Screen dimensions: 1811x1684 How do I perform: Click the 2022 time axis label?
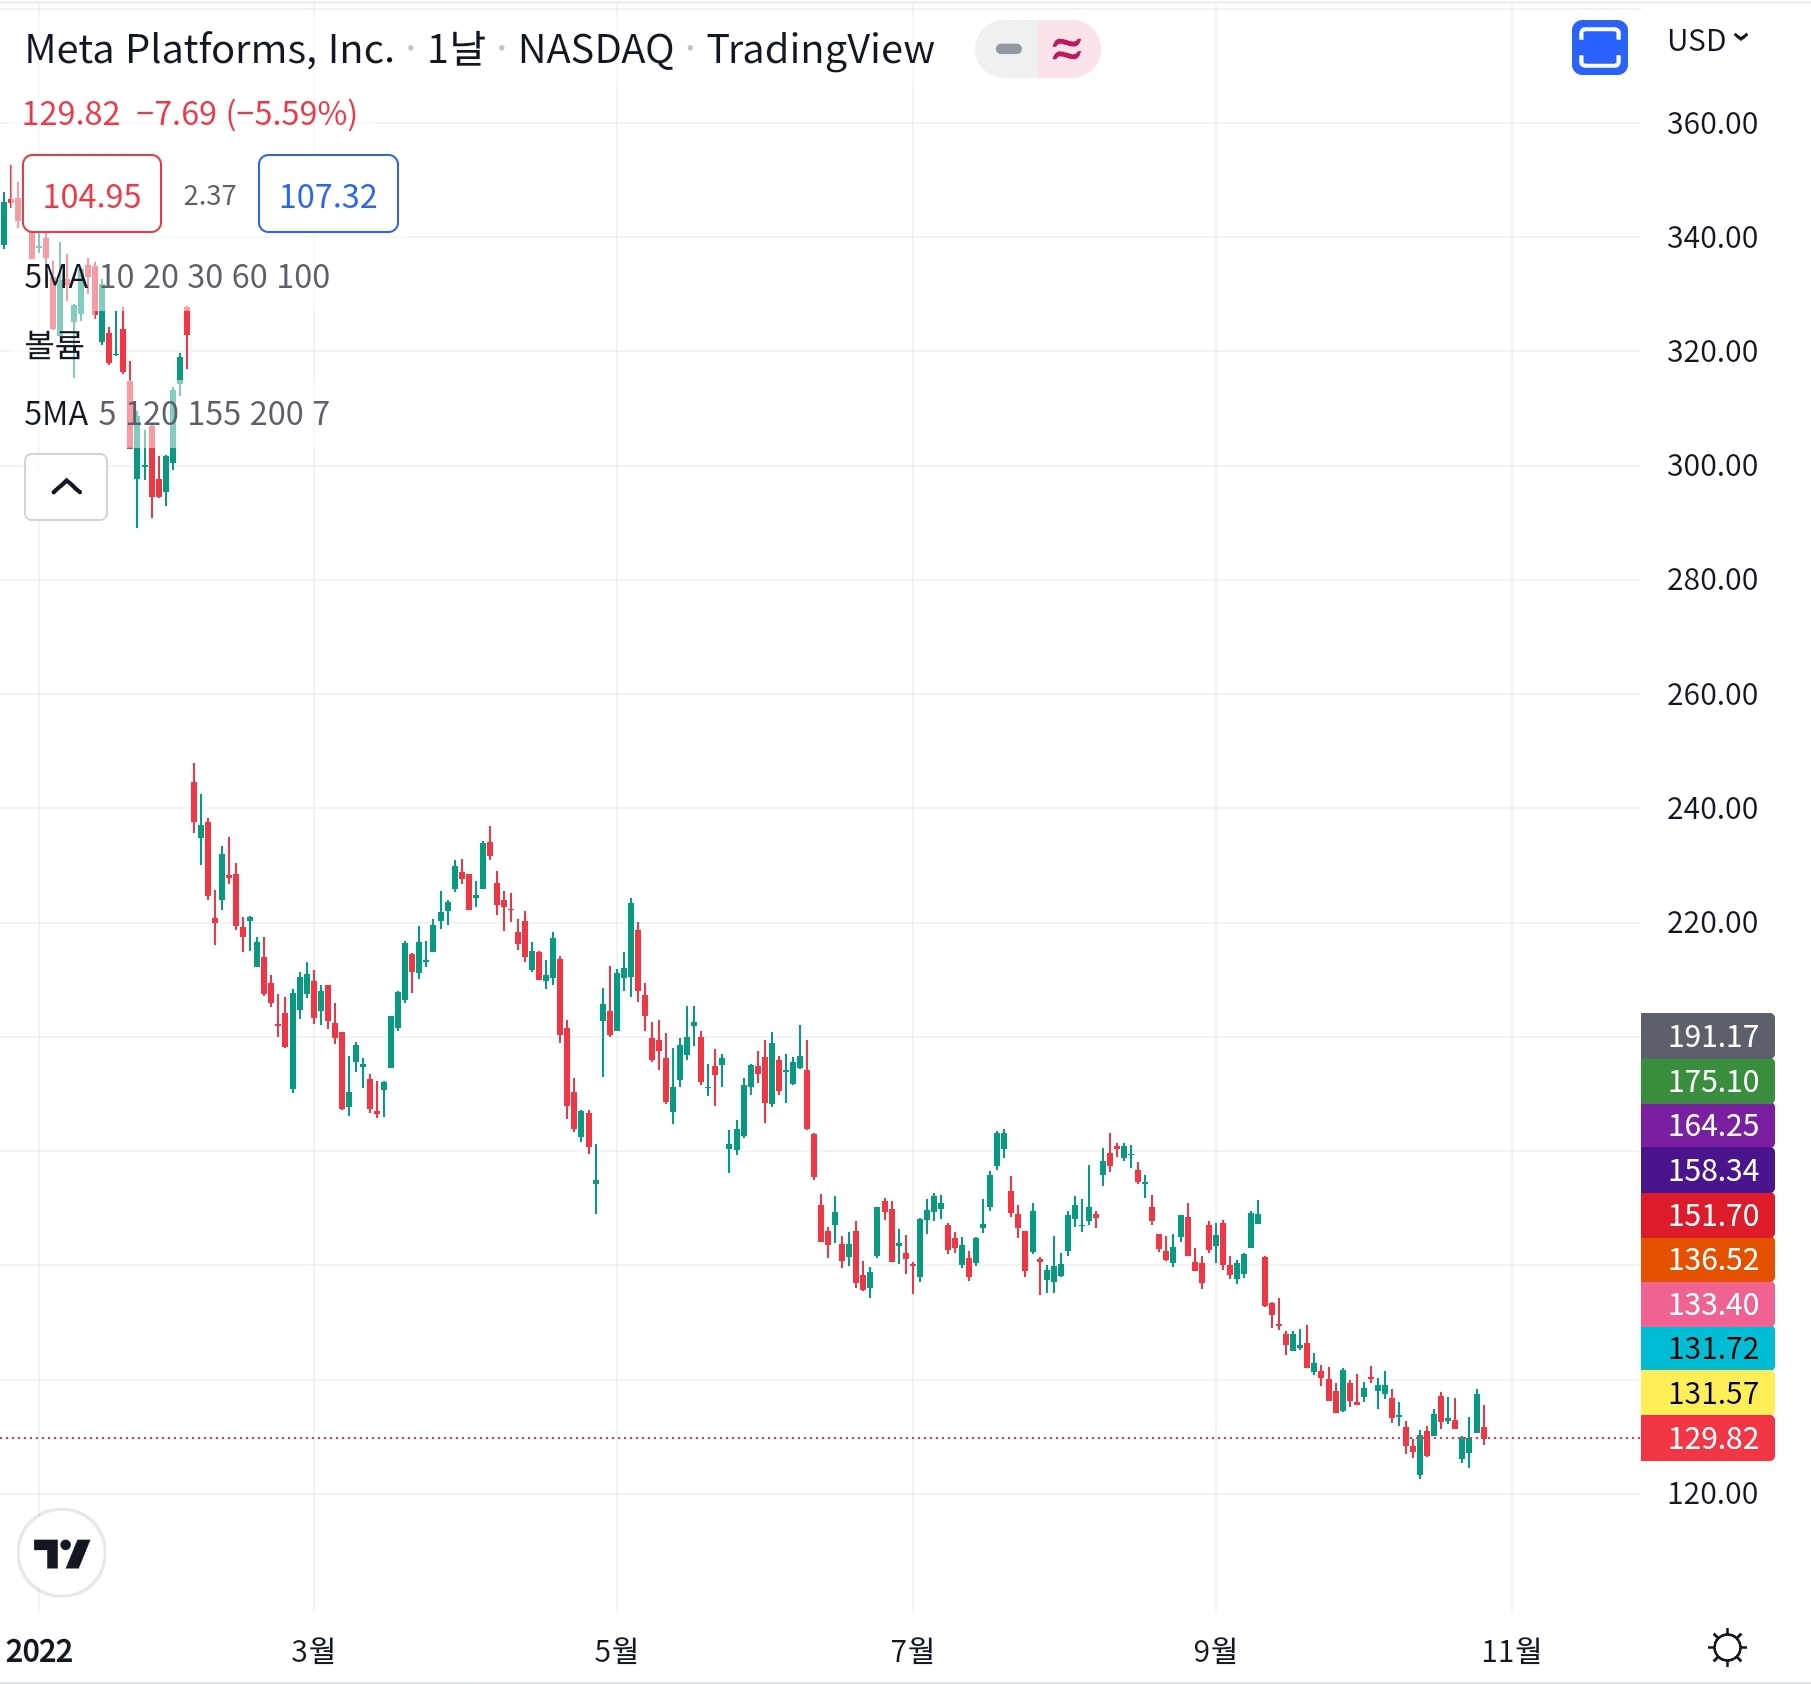click(39, 1650)
